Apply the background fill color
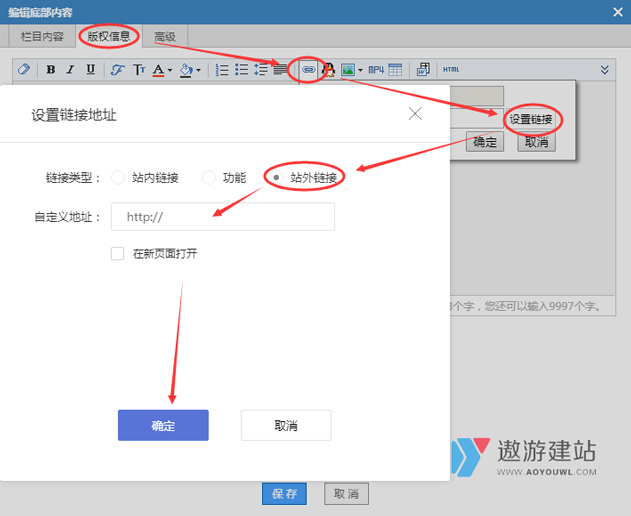Viewport: 631px width, 516px height. (x=186, y=70)
